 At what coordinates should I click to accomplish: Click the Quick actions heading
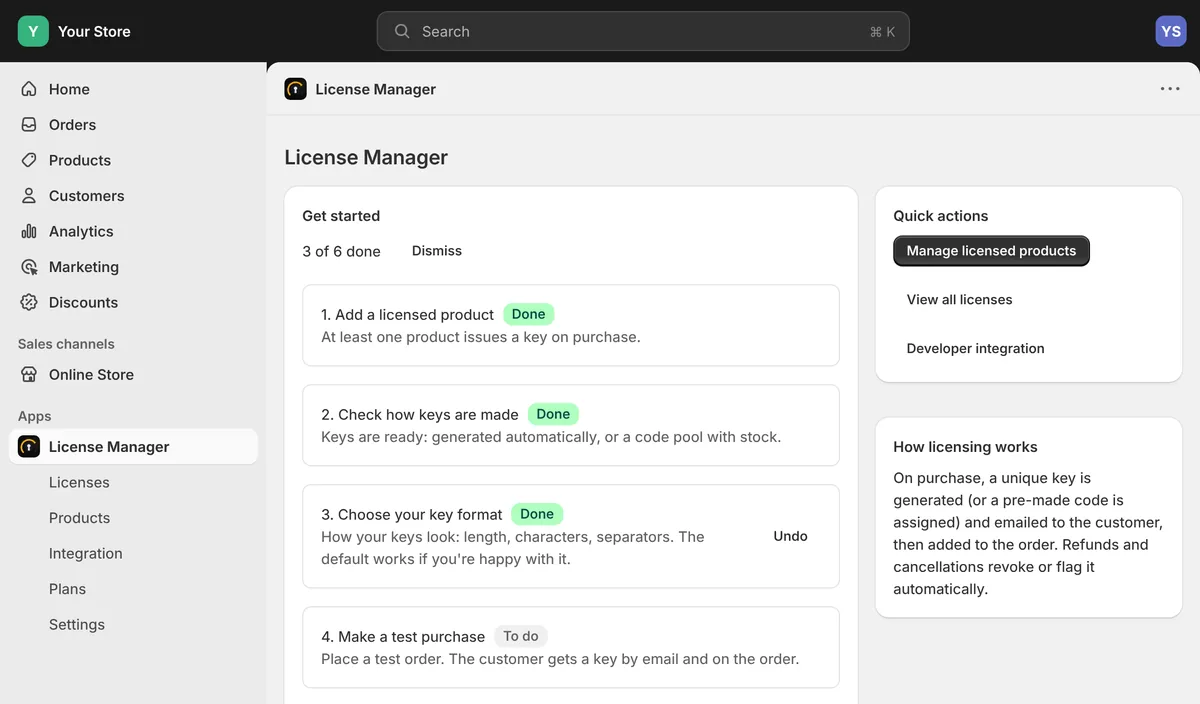point(940,216)
